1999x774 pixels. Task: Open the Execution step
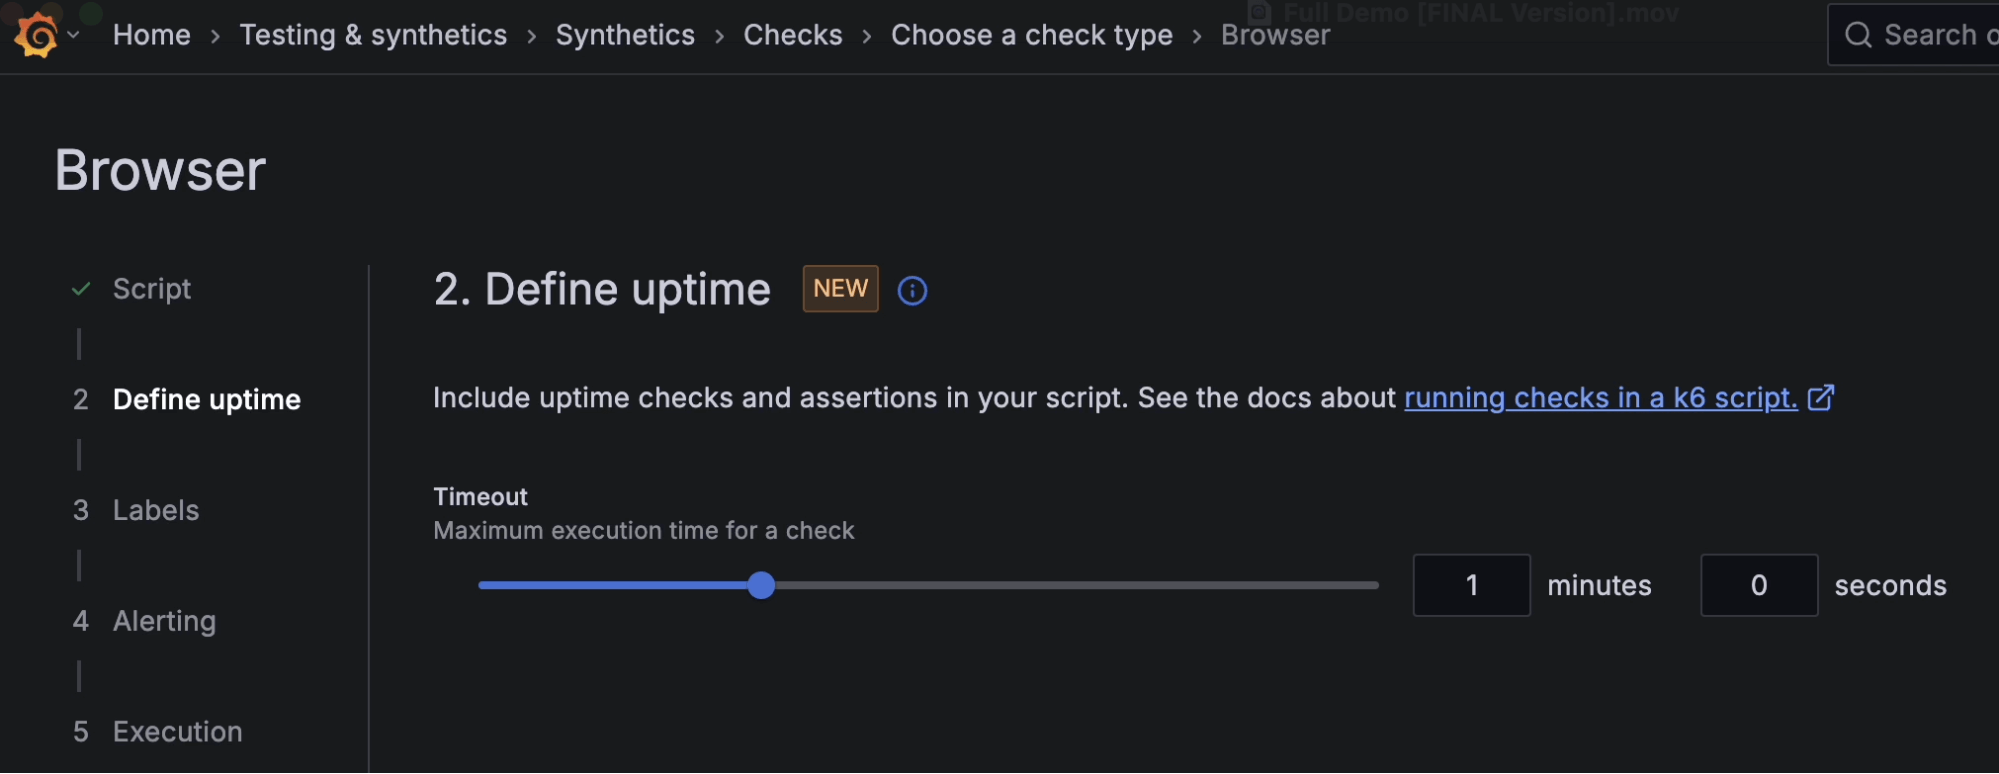[x=177, y=732]
